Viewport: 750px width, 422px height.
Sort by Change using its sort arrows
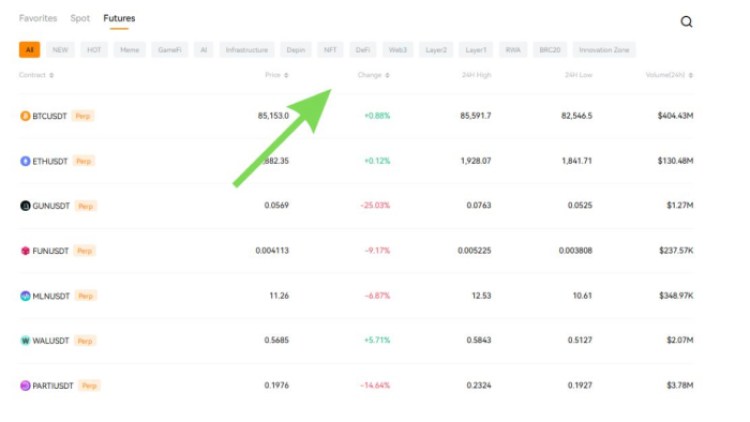(387, 75)
